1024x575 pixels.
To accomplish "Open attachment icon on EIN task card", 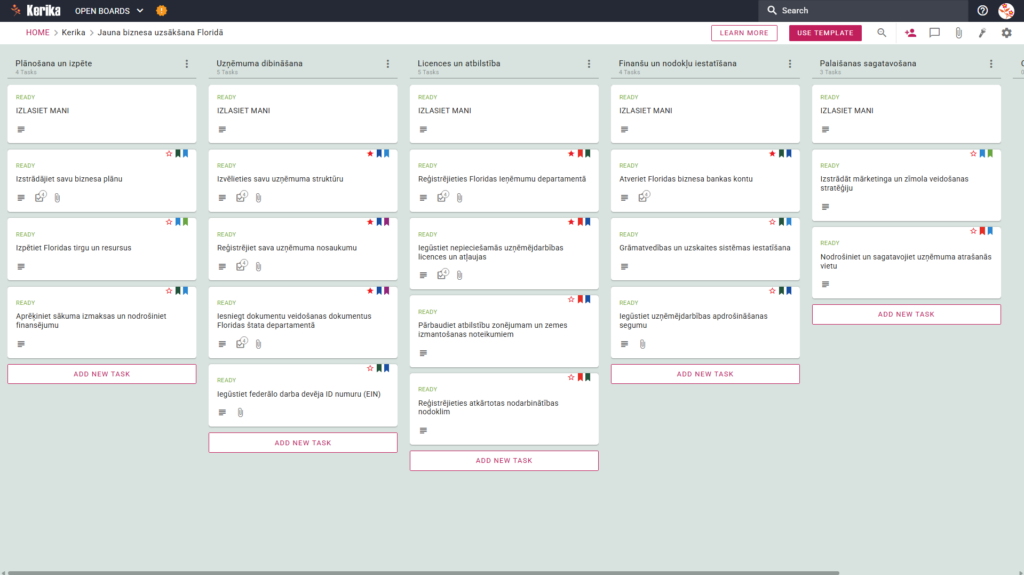I will (240, 412).
